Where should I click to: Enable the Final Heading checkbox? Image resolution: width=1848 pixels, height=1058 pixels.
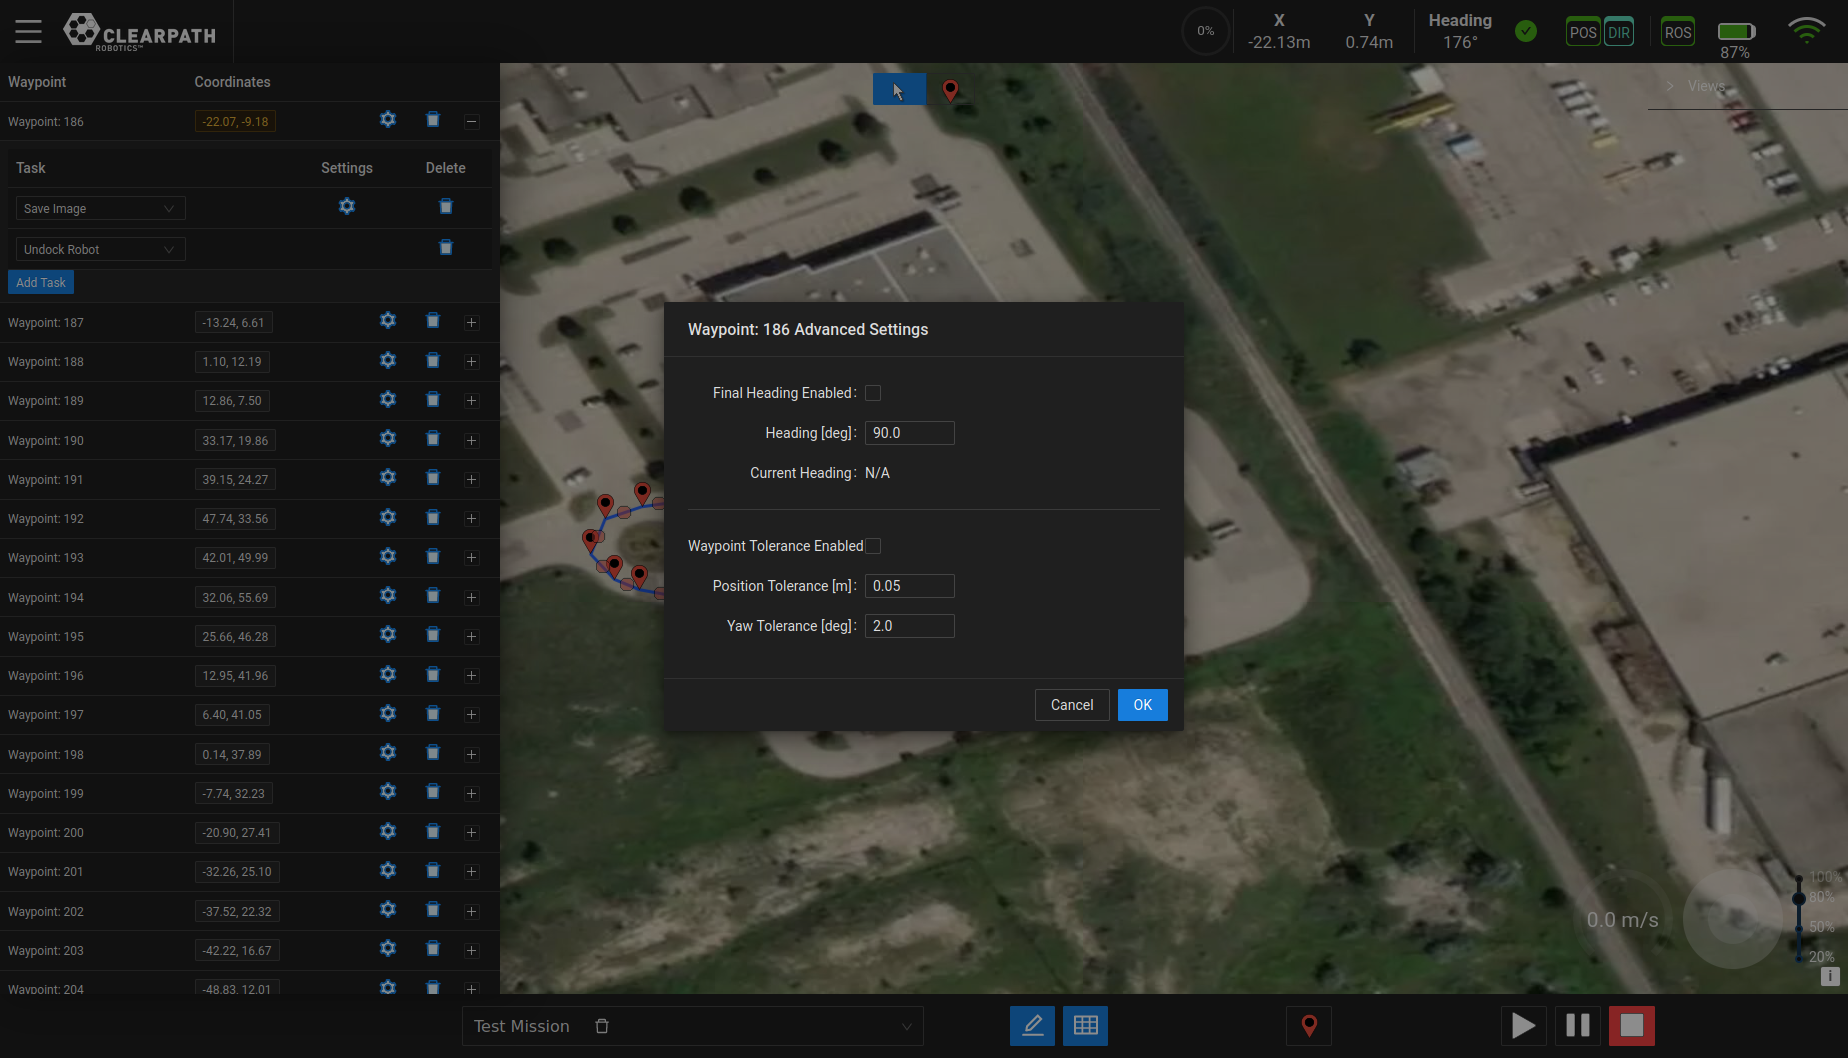click(x=873, y=393)
